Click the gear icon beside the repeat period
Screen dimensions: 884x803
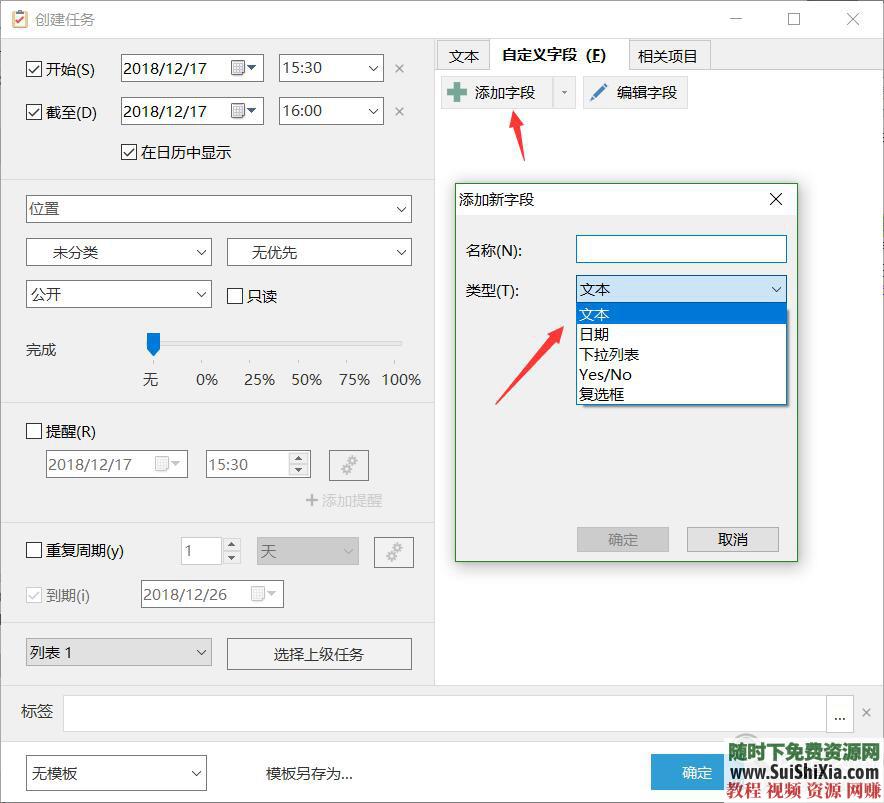(393, 551)
